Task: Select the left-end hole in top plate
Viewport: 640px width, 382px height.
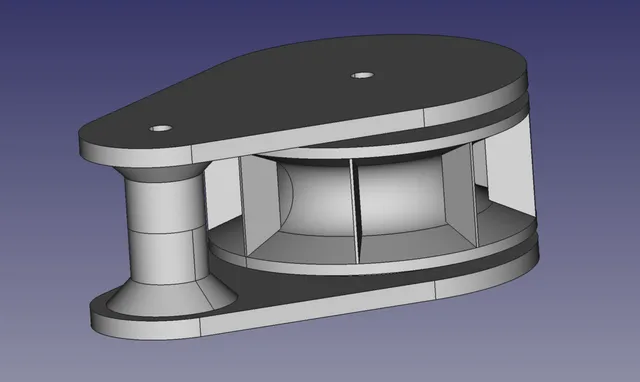Action: 160,128
